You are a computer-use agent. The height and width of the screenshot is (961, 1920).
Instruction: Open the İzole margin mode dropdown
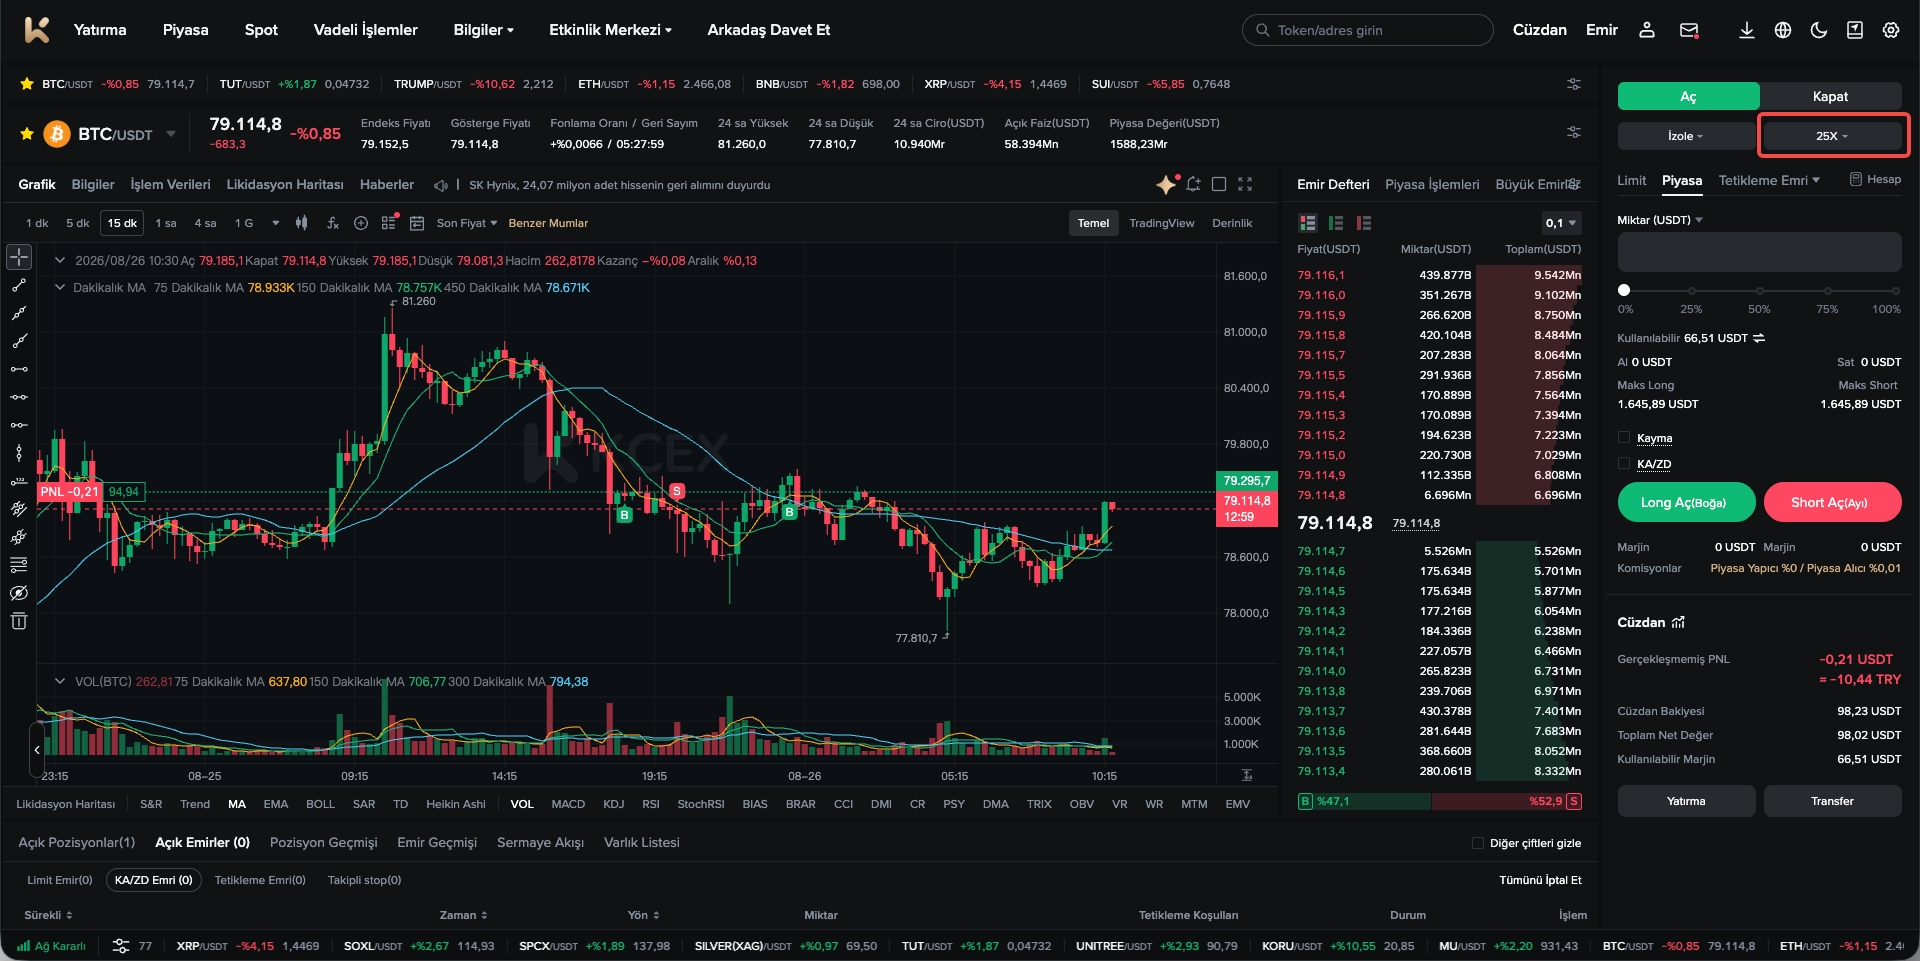click(x=1686, y=136)
